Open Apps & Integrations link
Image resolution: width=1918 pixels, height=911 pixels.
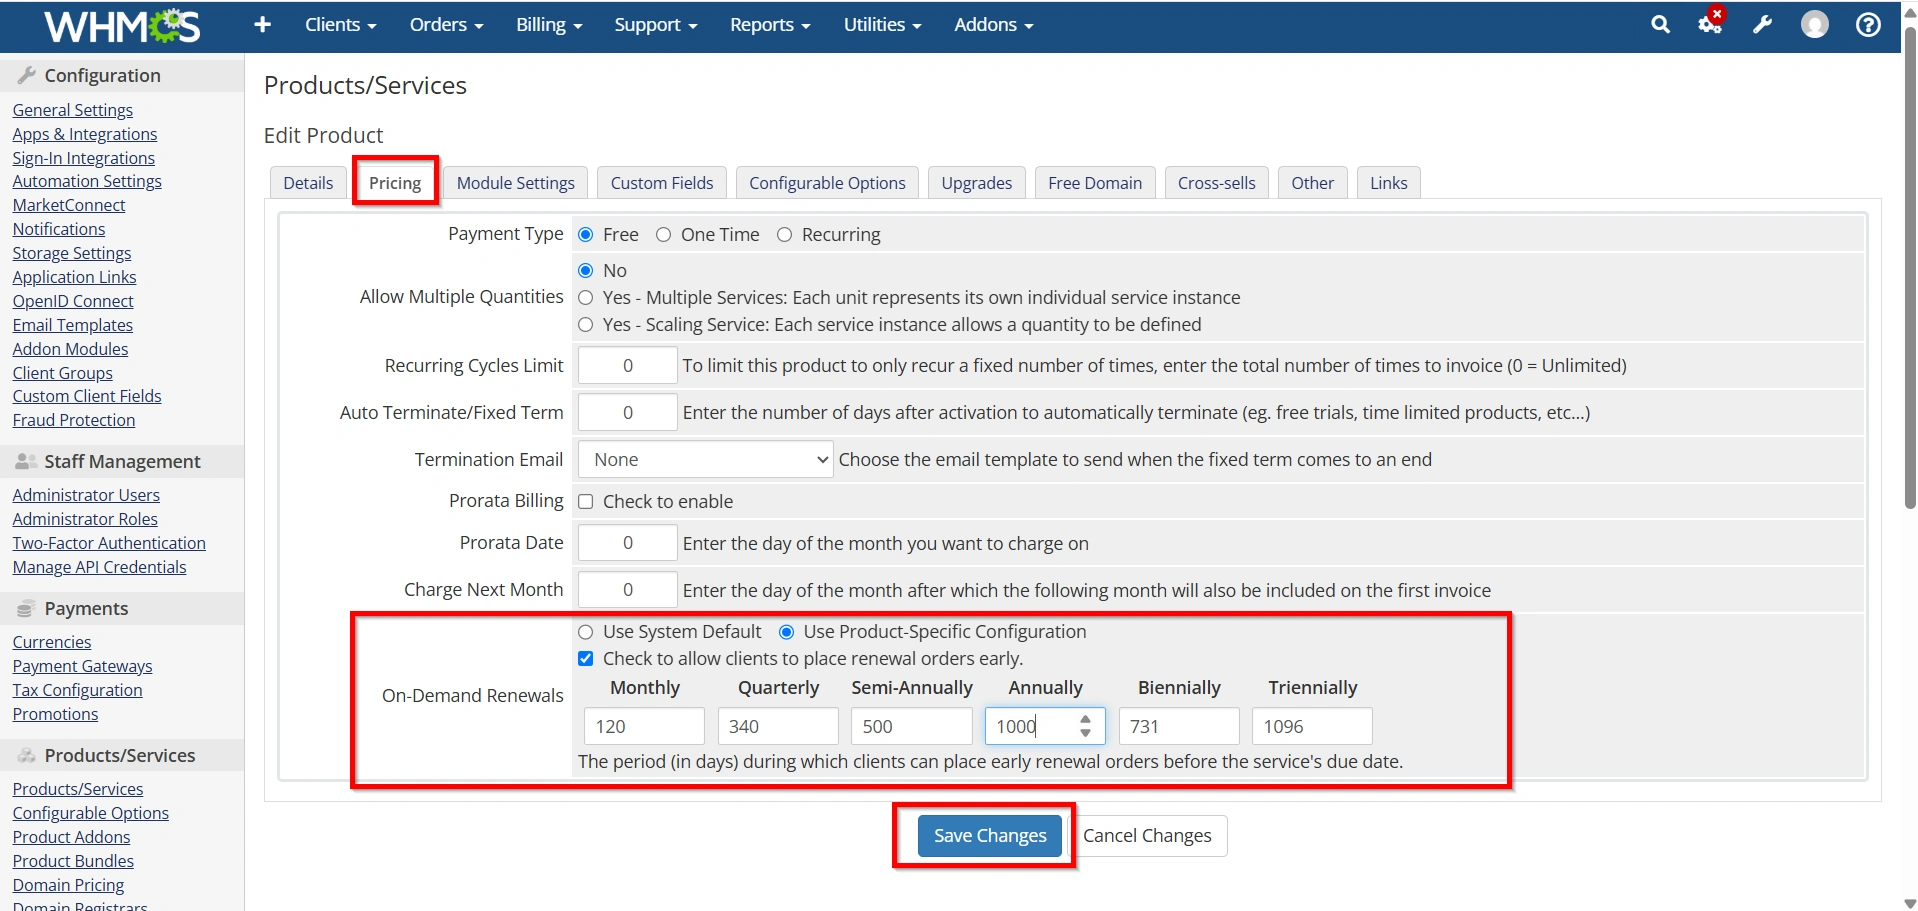85,134
